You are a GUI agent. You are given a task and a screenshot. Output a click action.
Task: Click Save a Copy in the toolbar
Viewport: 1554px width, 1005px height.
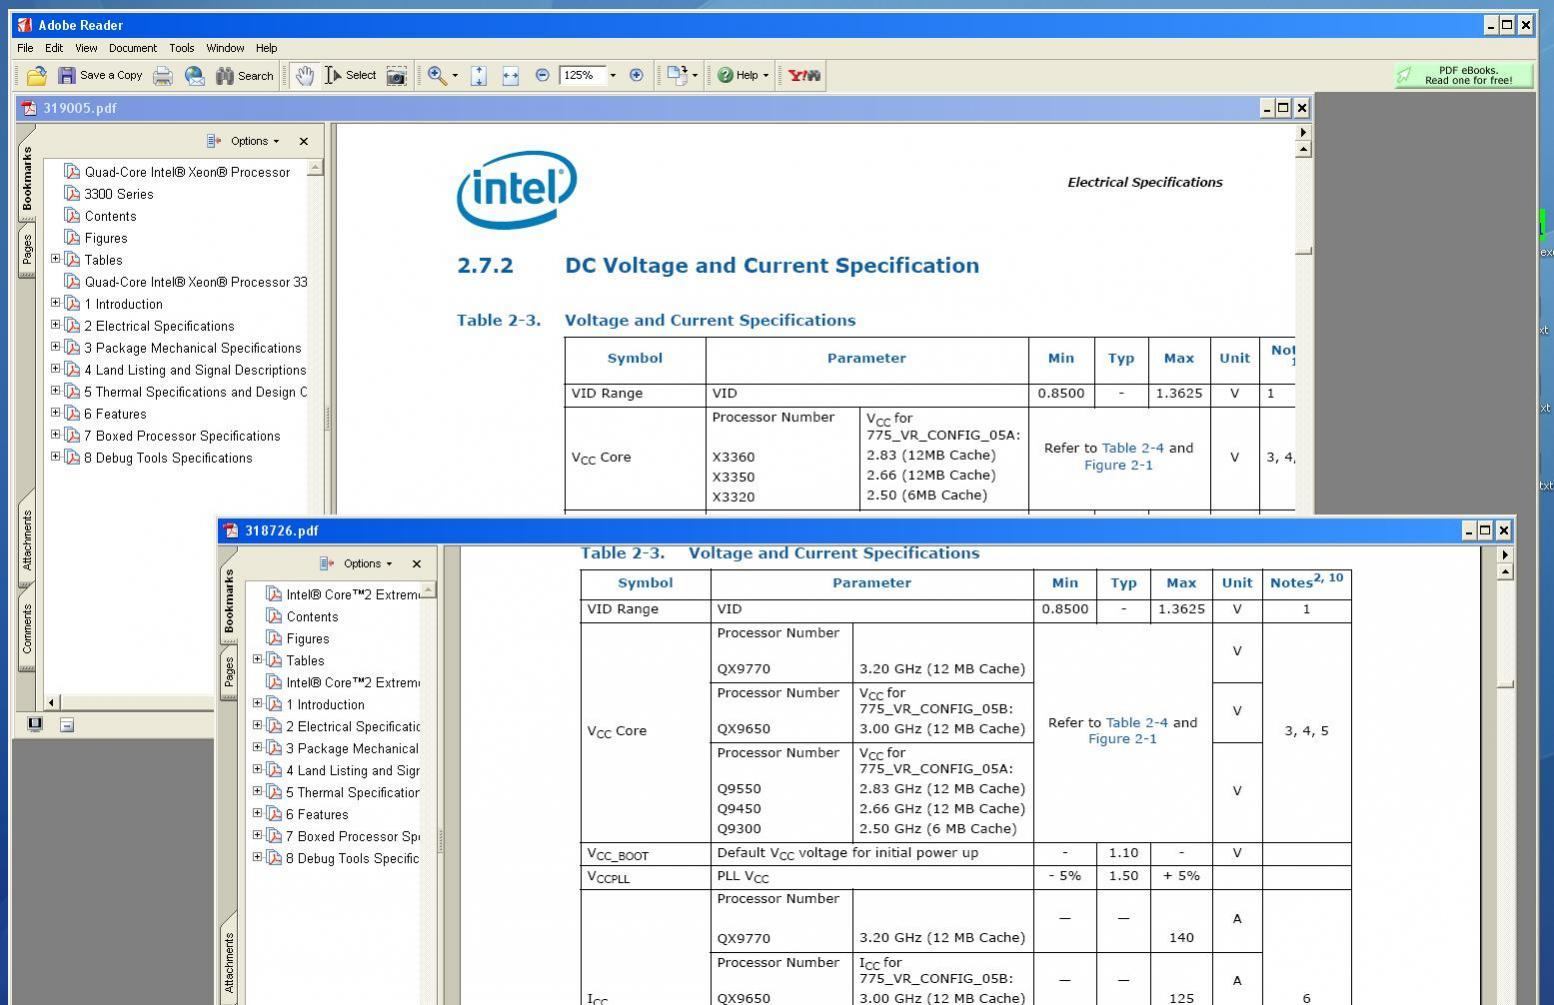(x=100, y=75)
